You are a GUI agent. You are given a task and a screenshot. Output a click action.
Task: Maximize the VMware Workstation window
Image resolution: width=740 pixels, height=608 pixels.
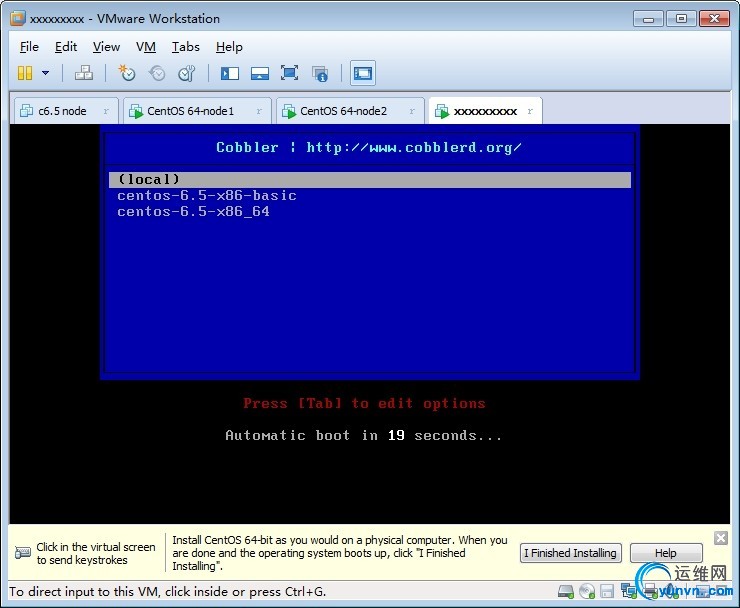point(681,19)
